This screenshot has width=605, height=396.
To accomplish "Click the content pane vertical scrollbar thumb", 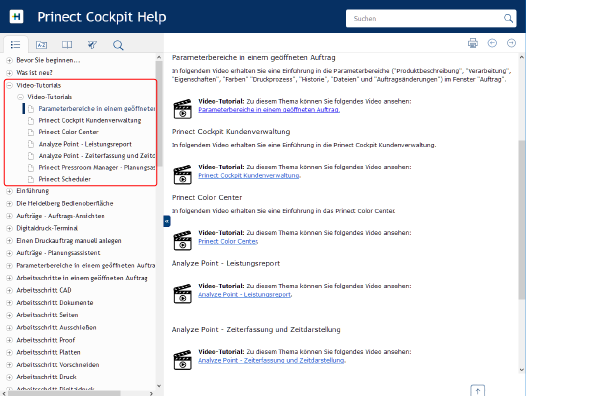I will [522, 220].
